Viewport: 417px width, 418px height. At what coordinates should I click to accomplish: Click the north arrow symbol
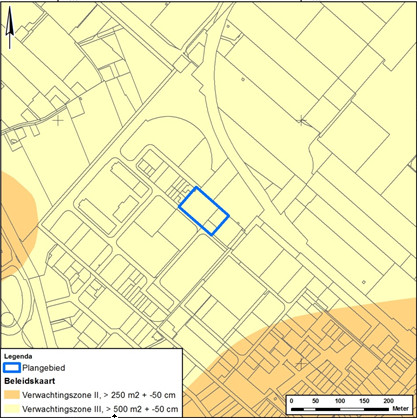tap(10, 28)
